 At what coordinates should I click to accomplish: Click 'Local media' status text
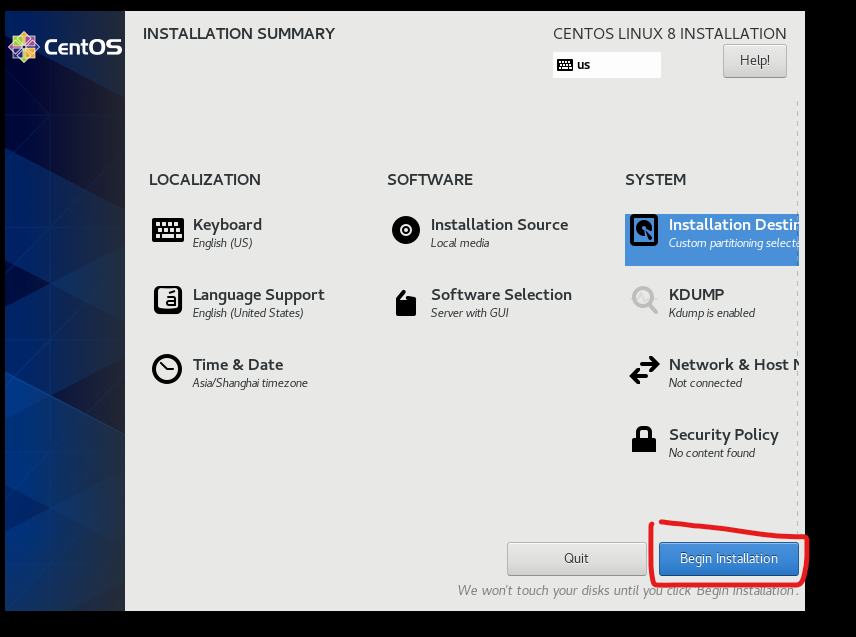(460, 243)
